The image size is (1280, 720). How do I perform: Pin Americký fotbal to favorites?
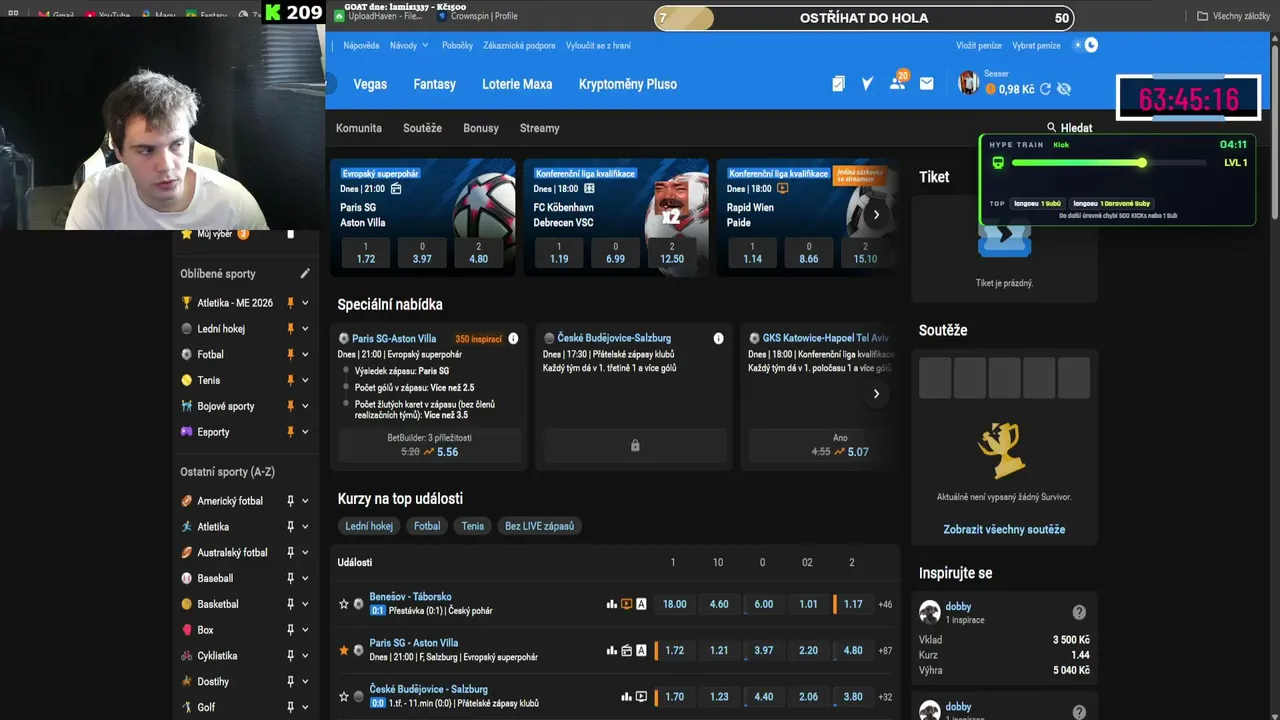coord(291,501)
